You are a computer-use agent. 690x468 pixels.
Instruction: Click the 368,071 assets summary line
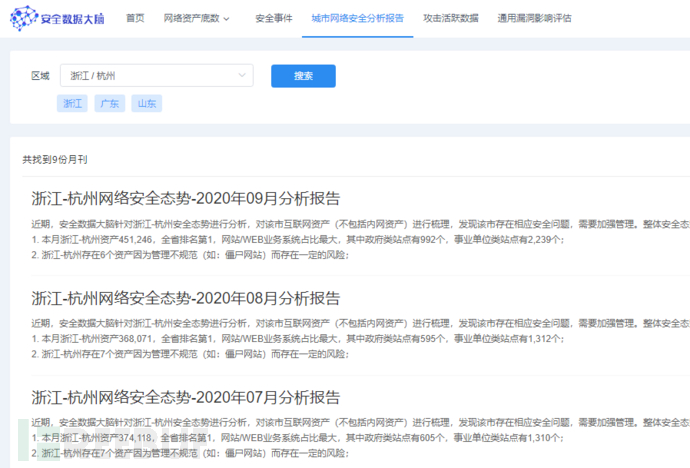300,339
